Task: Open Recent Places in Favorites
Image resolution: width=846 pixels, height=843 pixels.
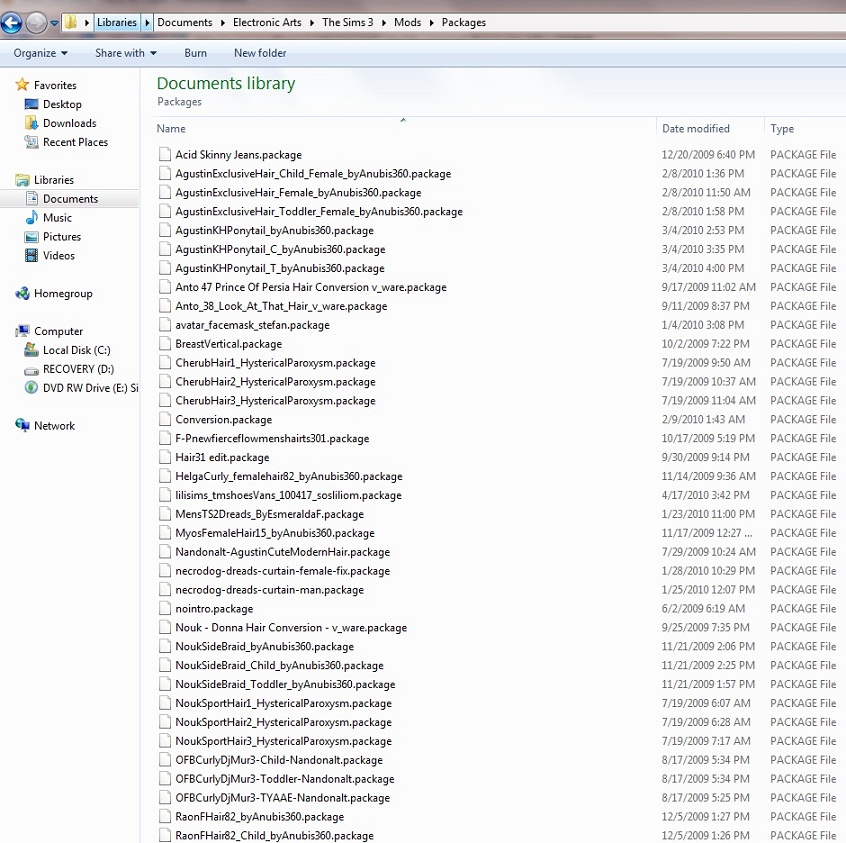Action: 66,142
